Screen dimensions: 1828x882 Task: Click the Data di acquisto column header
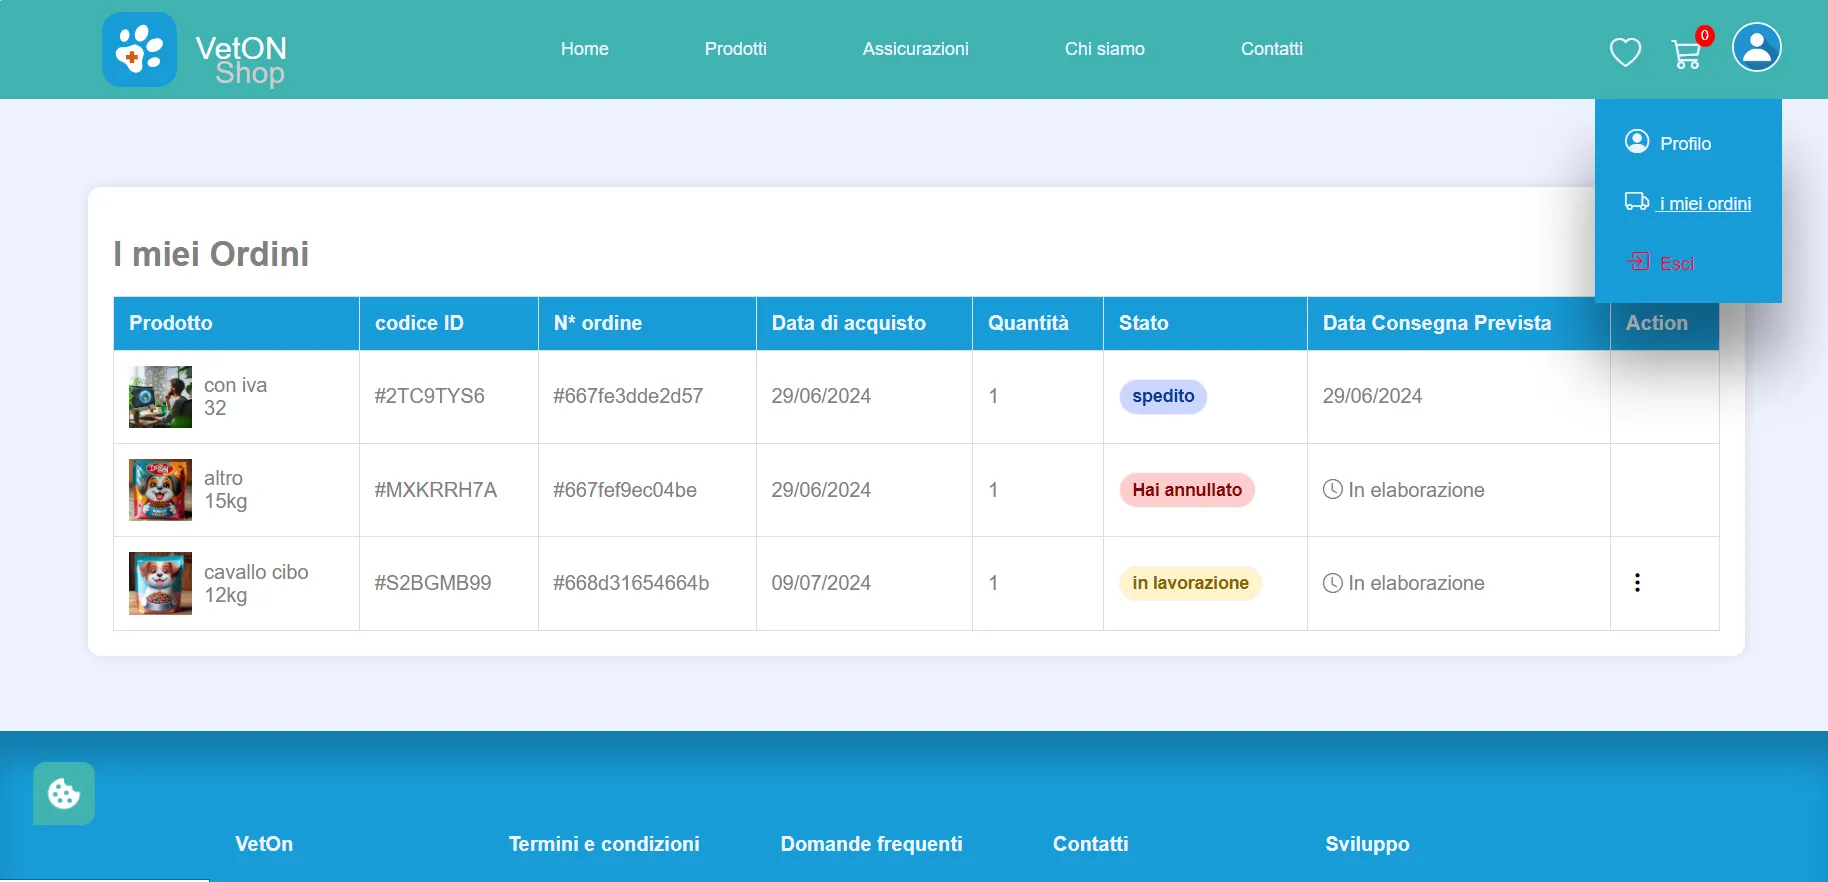point(864,323)
